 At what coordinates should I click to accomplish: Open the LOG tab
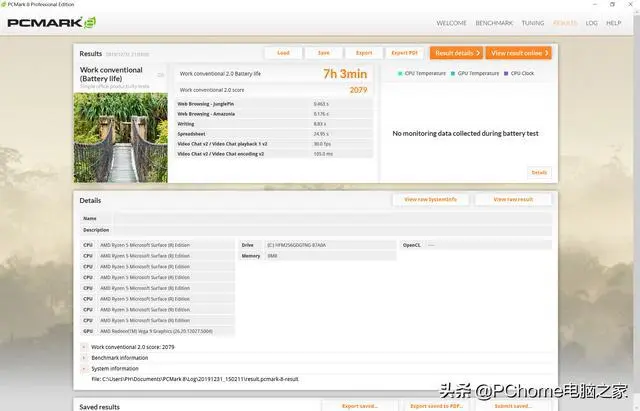[591, 23]
